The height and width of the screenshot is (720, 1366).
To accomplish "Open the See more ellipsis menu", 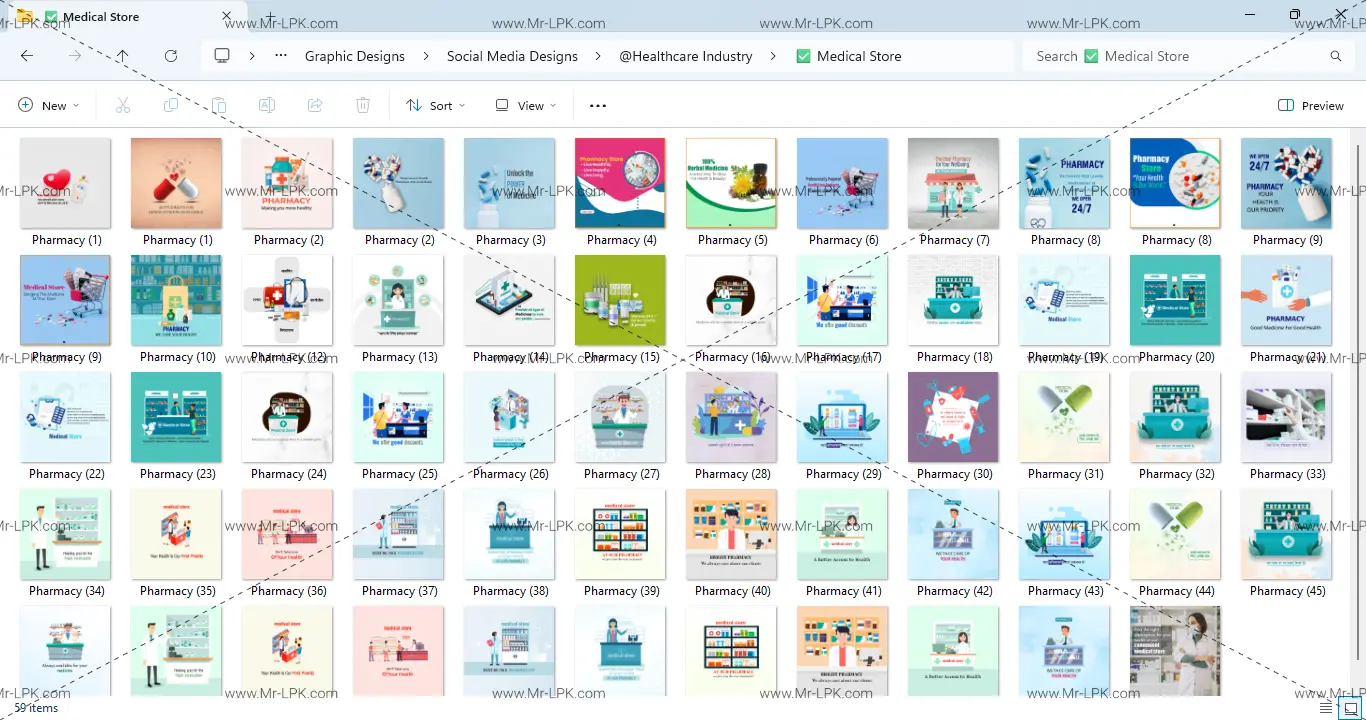I will (x=598, y=105).
